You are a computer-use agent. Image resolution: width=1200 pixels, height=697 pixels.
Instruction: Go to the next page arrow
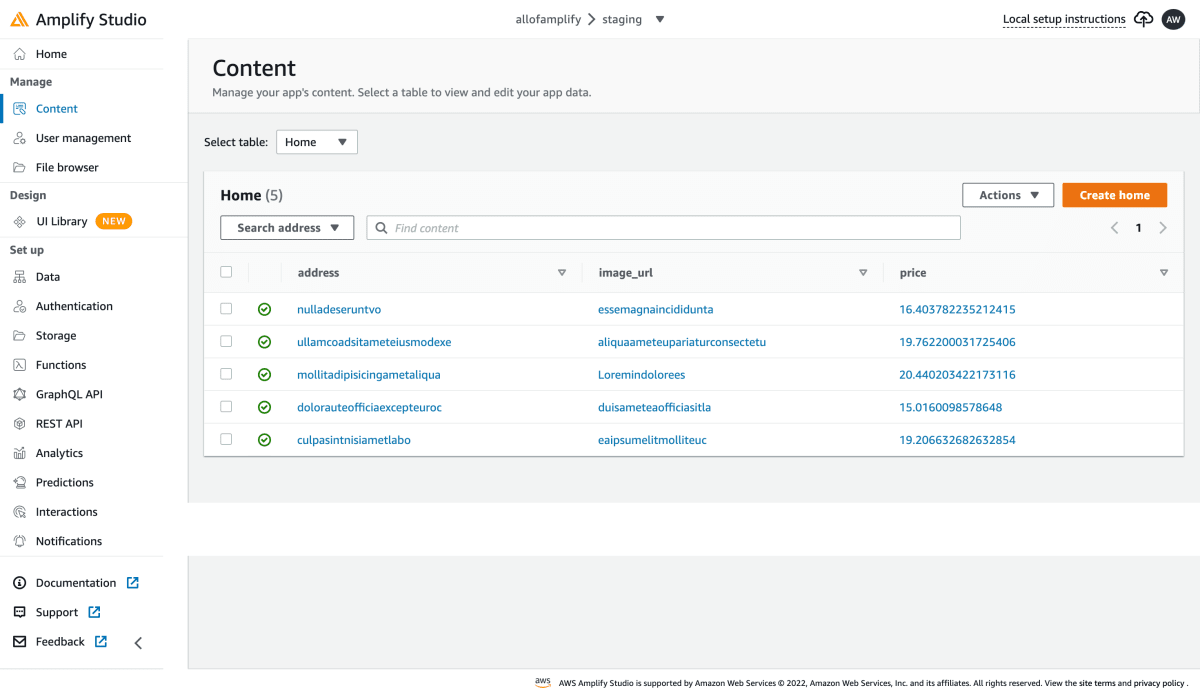click(x=1163, y=228)
